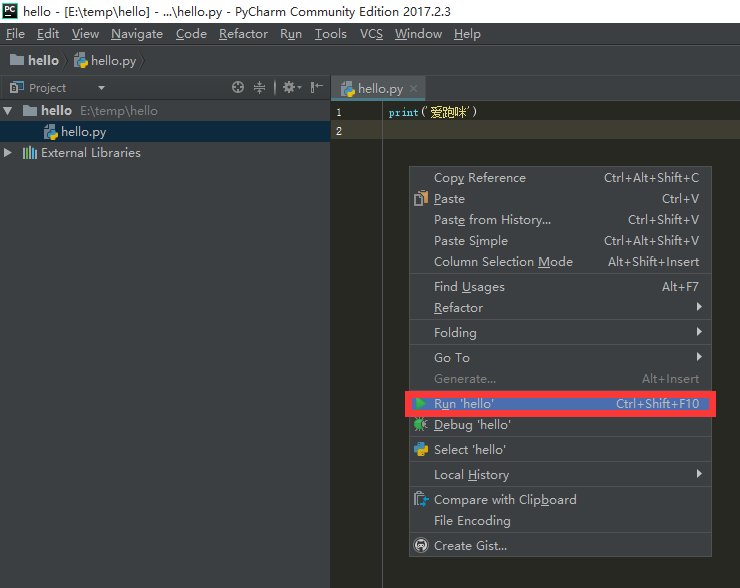Open the Project panel gear settings
This screenshot has width=740, height=588.
(291, 87)
